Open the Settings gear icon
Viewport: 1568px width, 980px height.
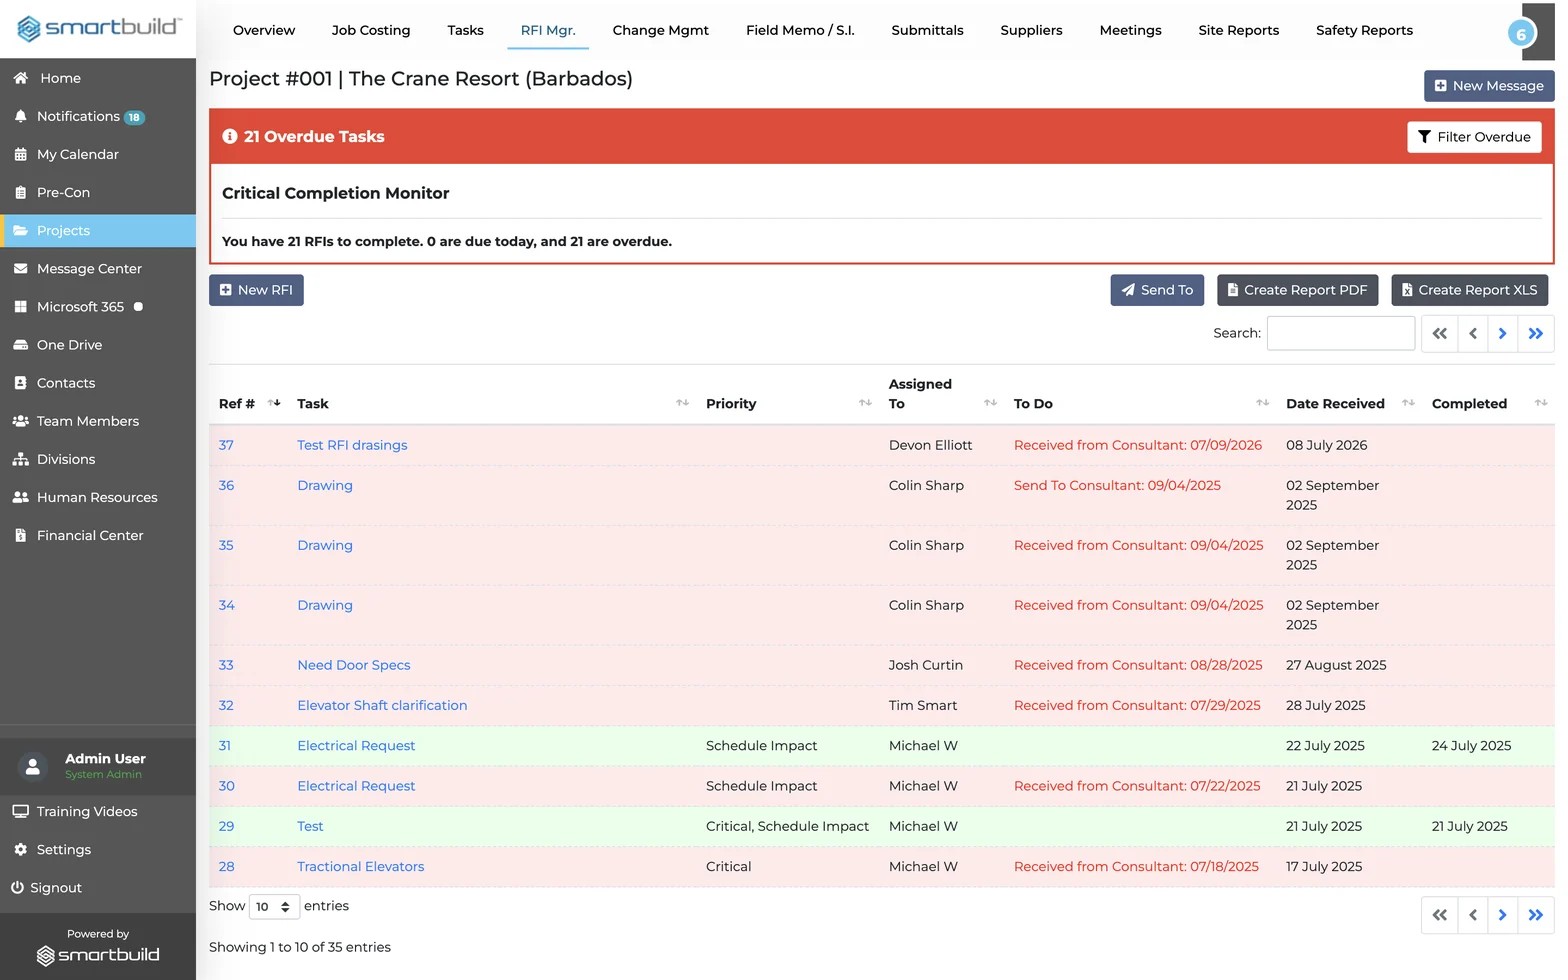click(x=20, y=849)
